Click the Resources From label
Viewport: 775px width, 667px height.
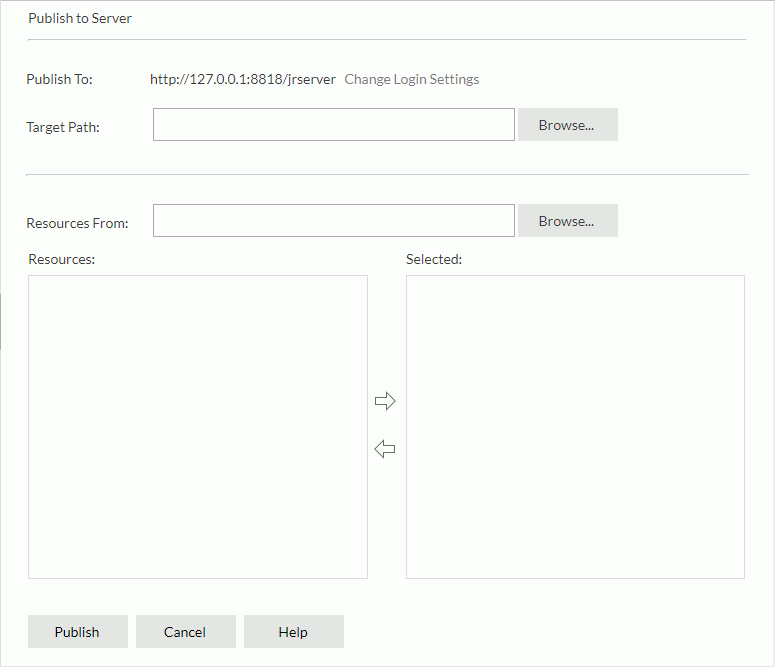[x=77, y=223]
